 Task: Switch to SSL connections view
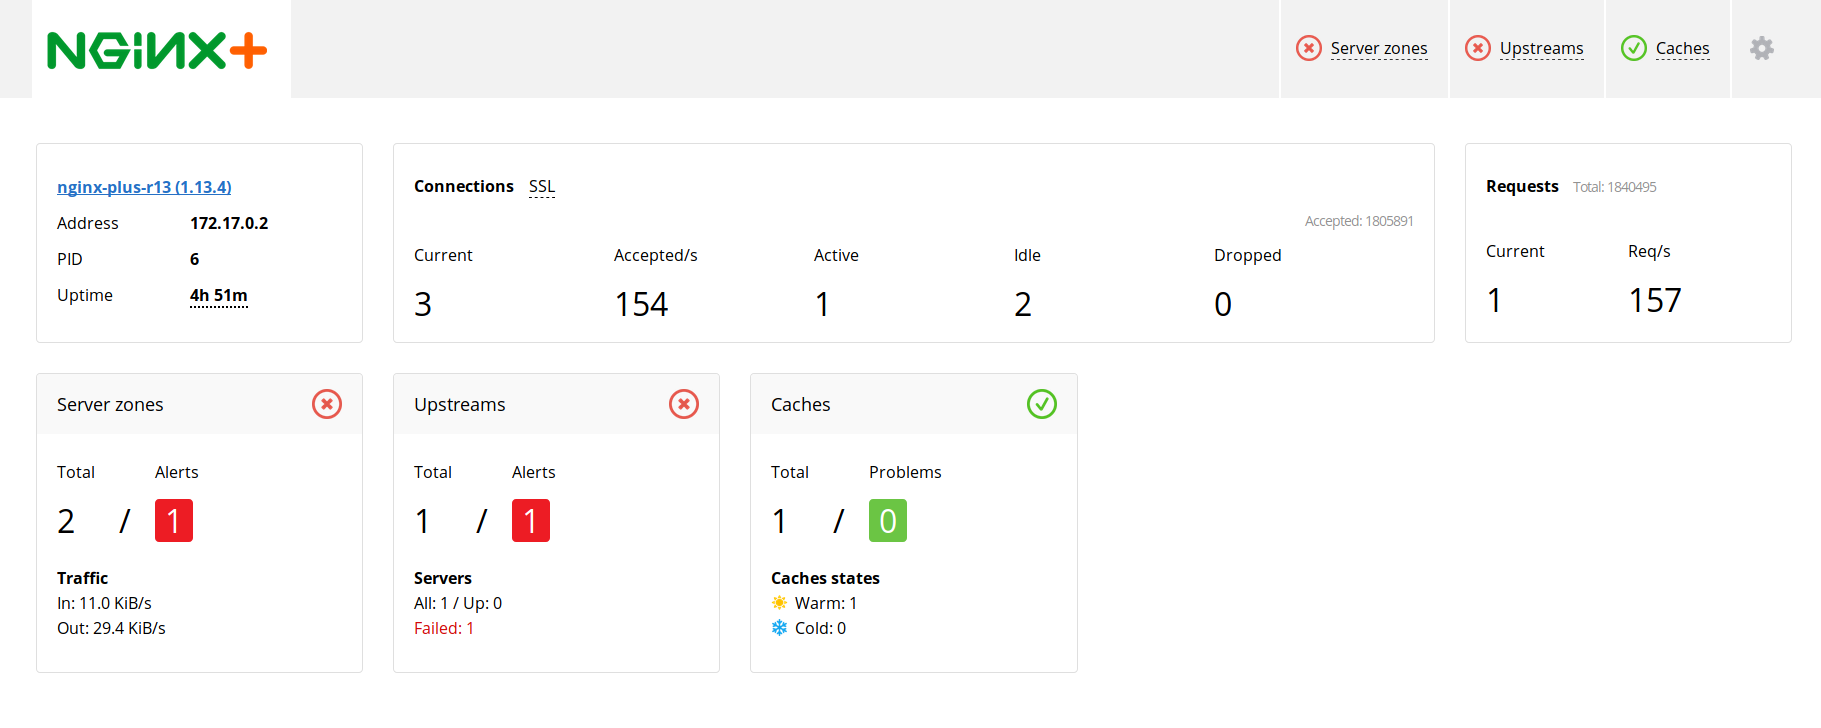[x=542, y=187]
